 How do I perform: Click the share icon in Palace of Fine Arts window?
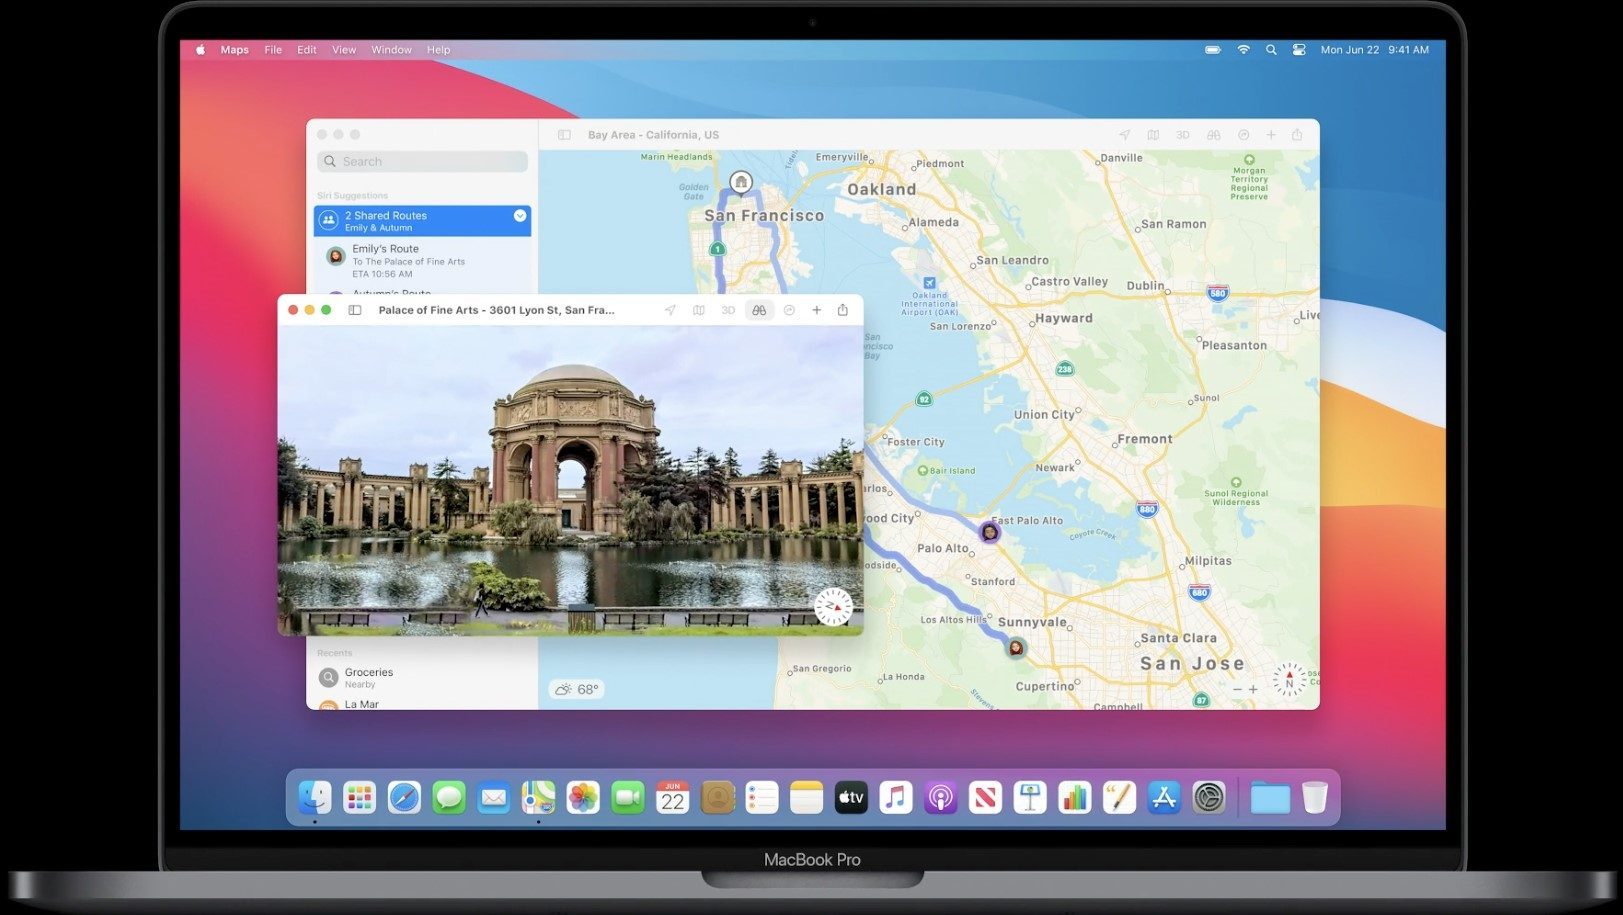(x=843, y=310)
